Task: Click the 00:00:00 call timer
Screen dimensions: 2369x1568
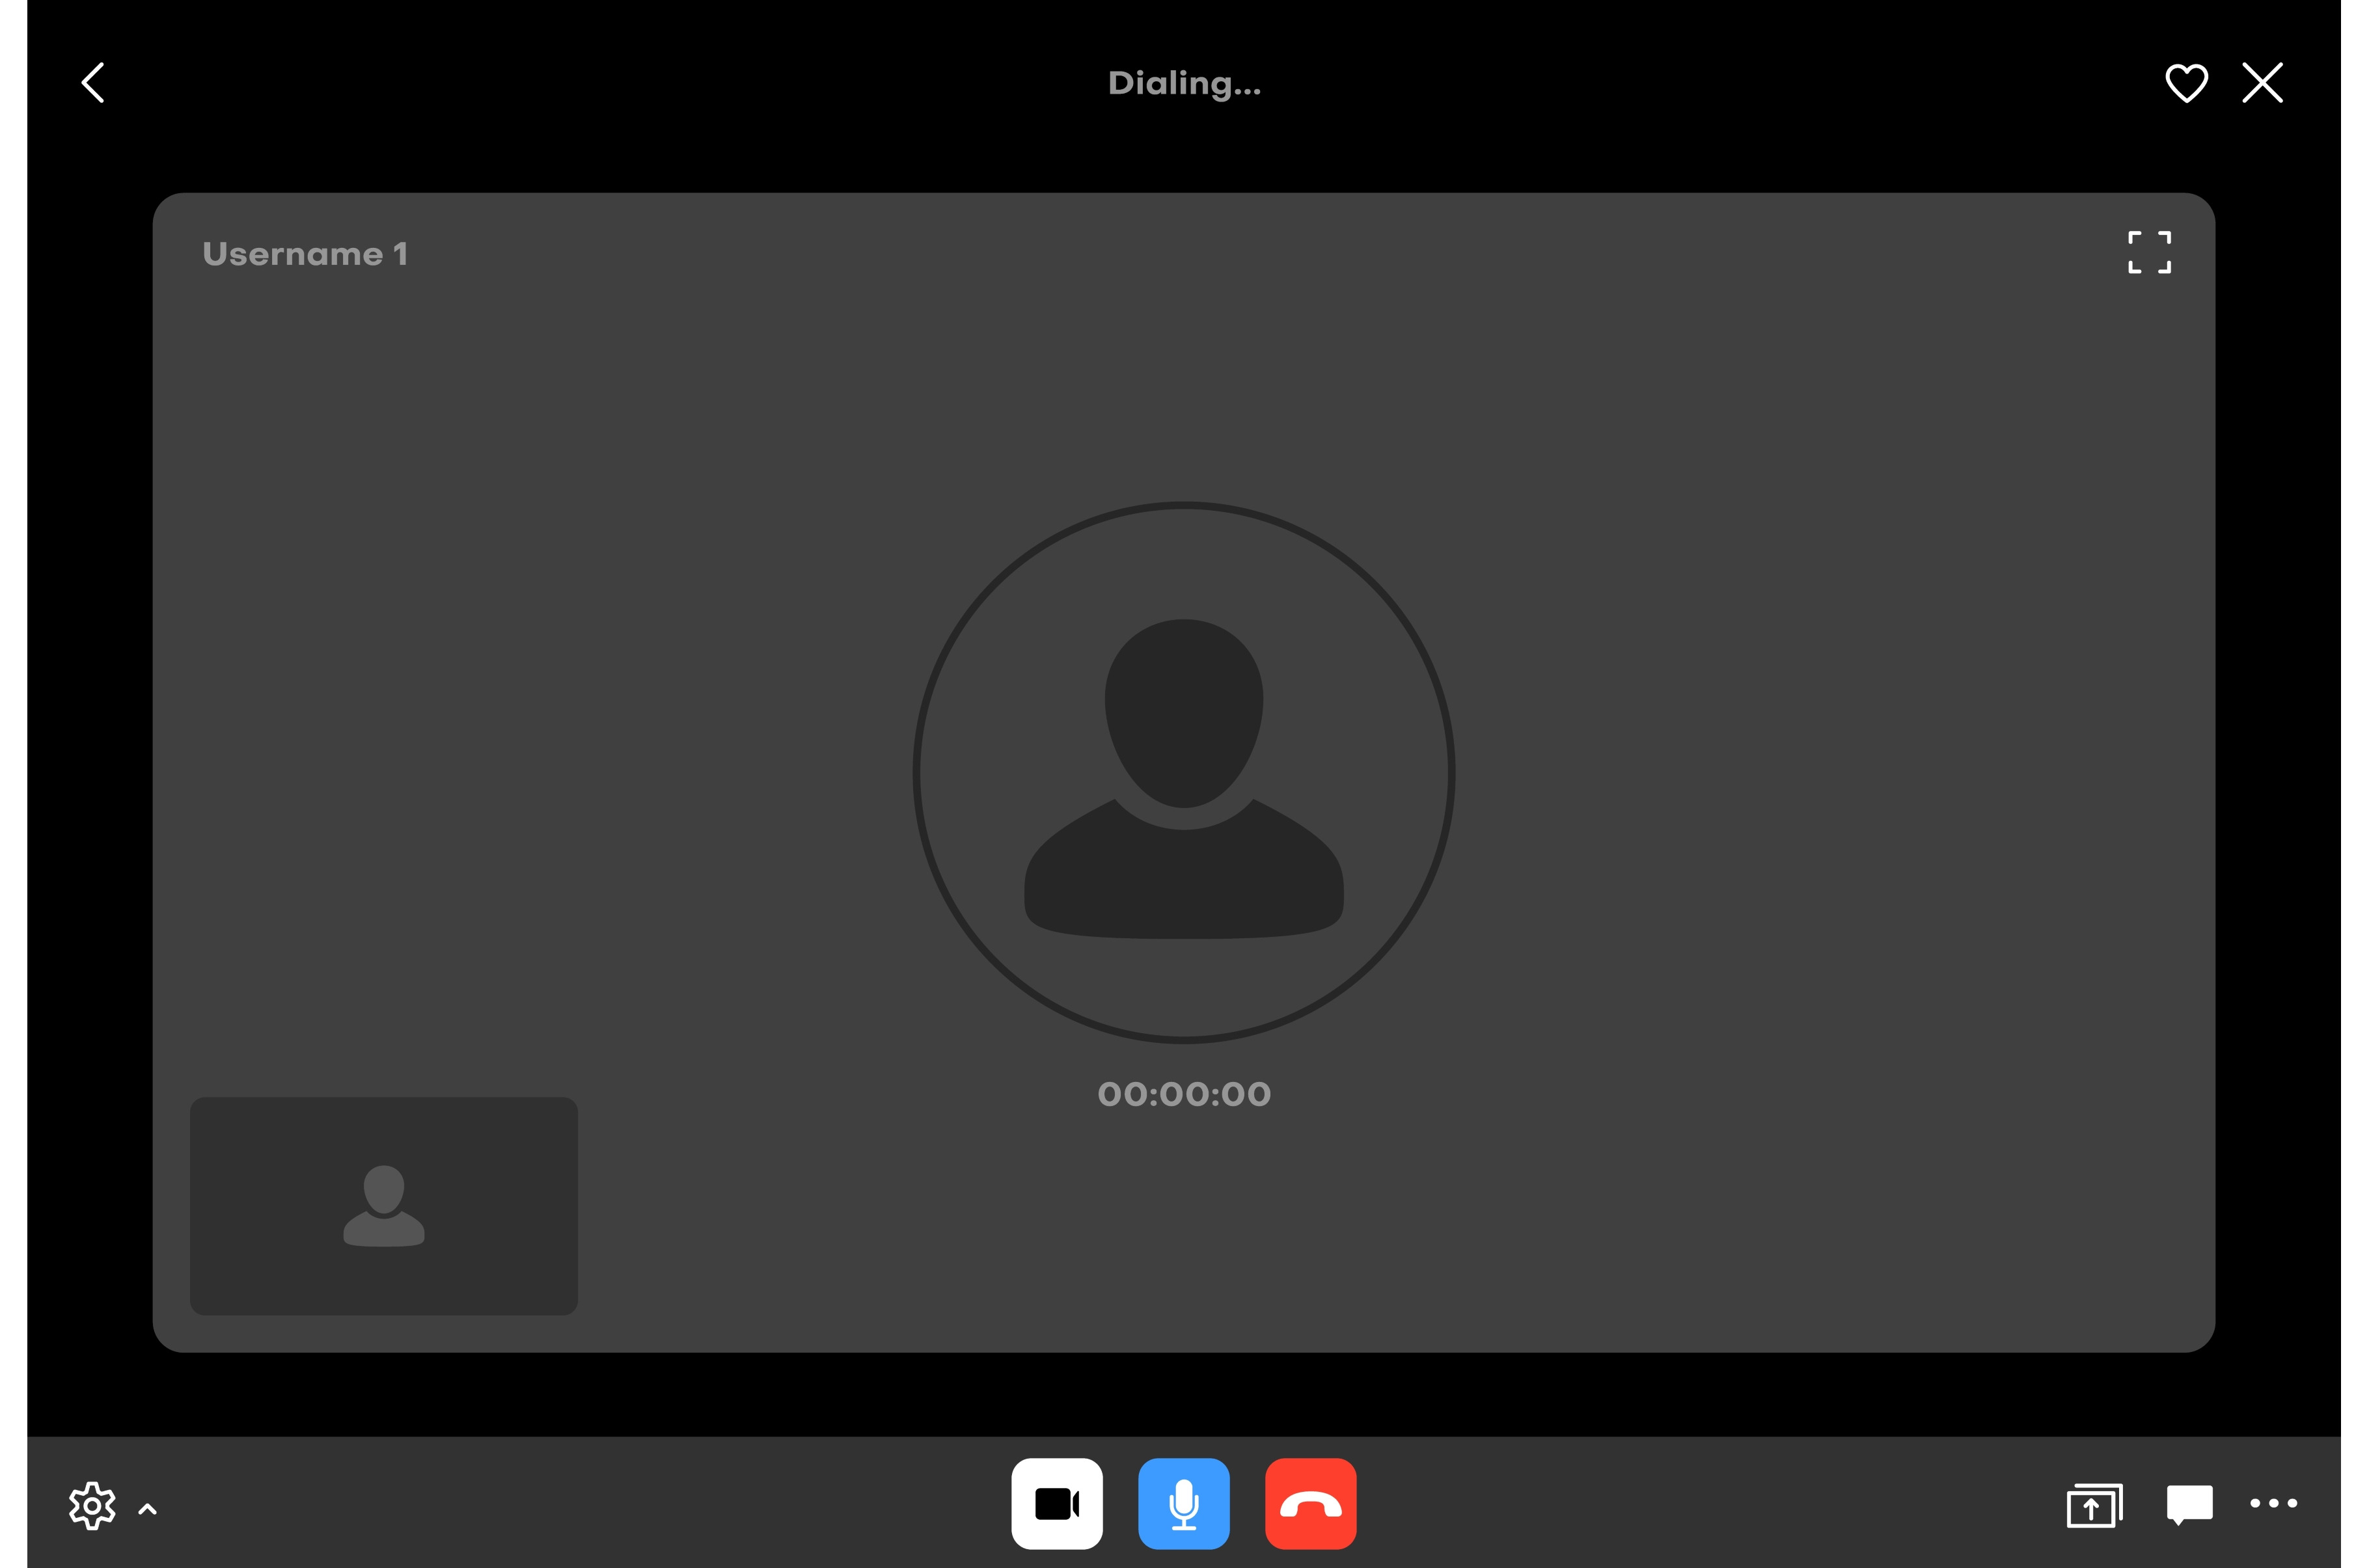Action: pos(1184,1094)
